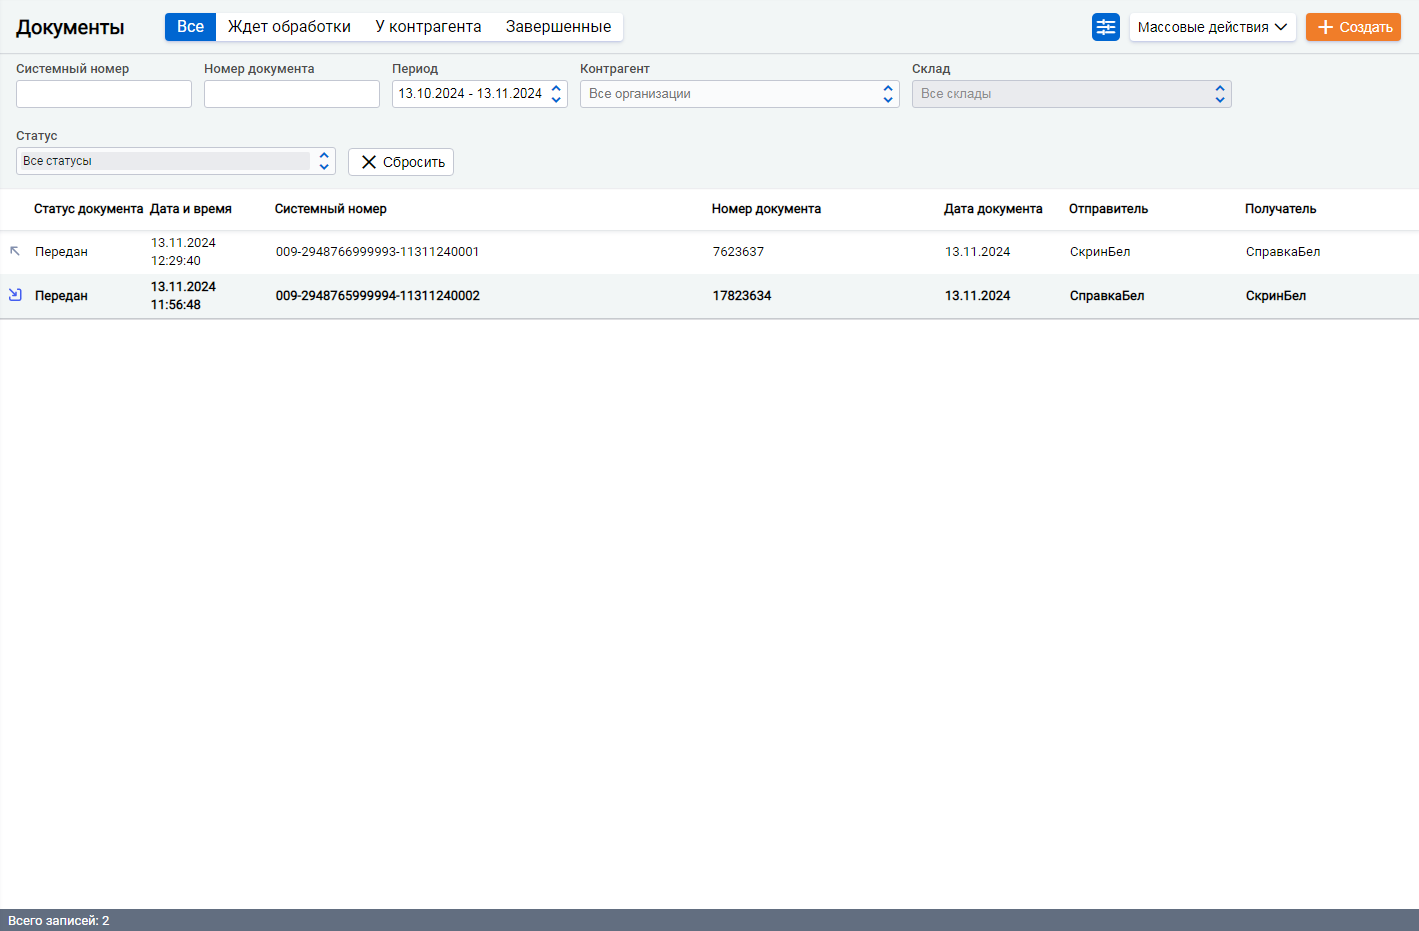The height and width of the screenshot is (931, 1419).
Task: Select the Завершенные tab
Action: tap(558, 27)
